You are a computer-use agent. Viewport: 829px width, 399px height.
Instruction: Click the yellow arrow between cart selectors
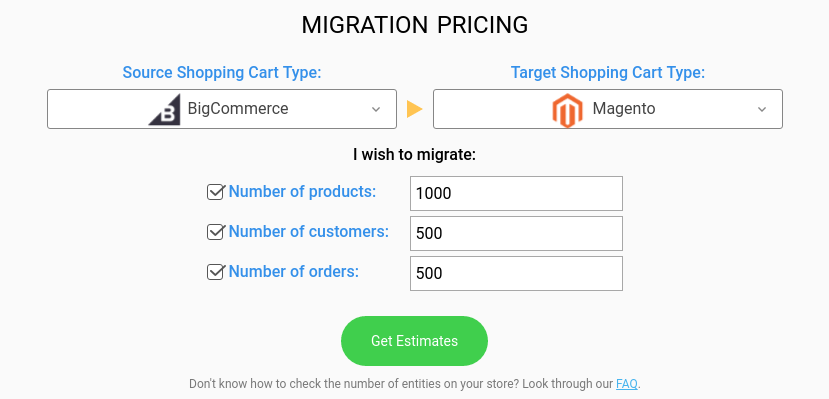tap(414, 109)
